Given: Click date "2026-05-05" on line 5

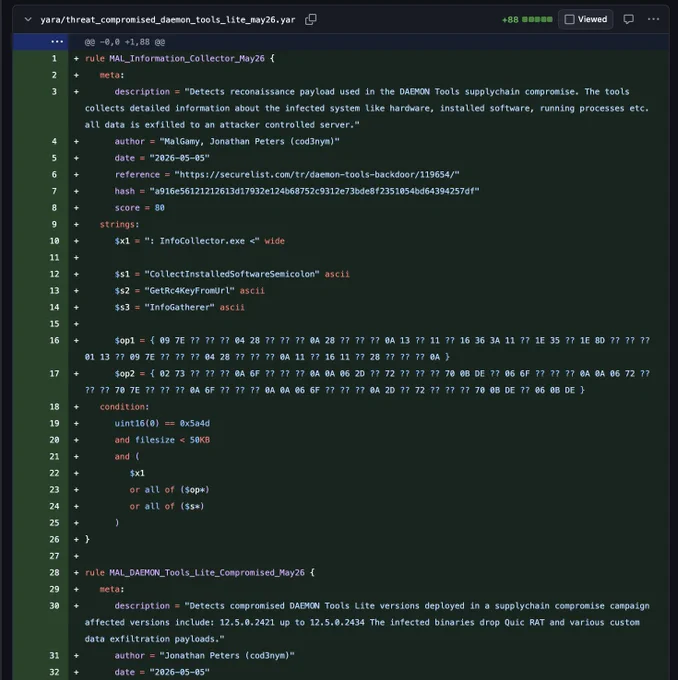Looking at the screenshot, I should tap(180, 158).
